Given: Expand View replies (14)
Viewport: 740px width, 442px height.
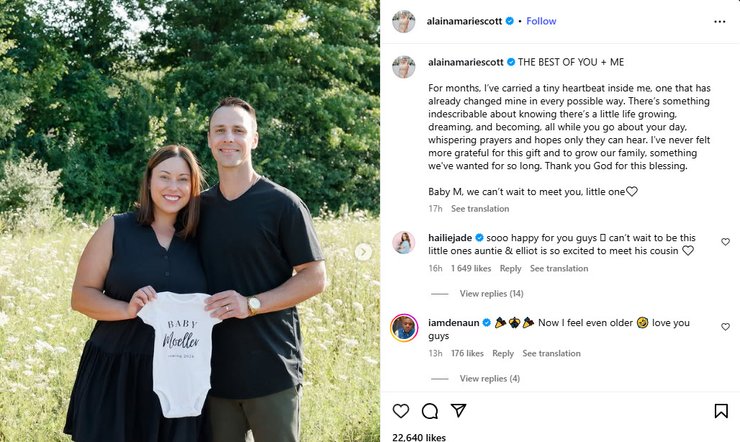Looking at the screenshot, I should (491, 293).
